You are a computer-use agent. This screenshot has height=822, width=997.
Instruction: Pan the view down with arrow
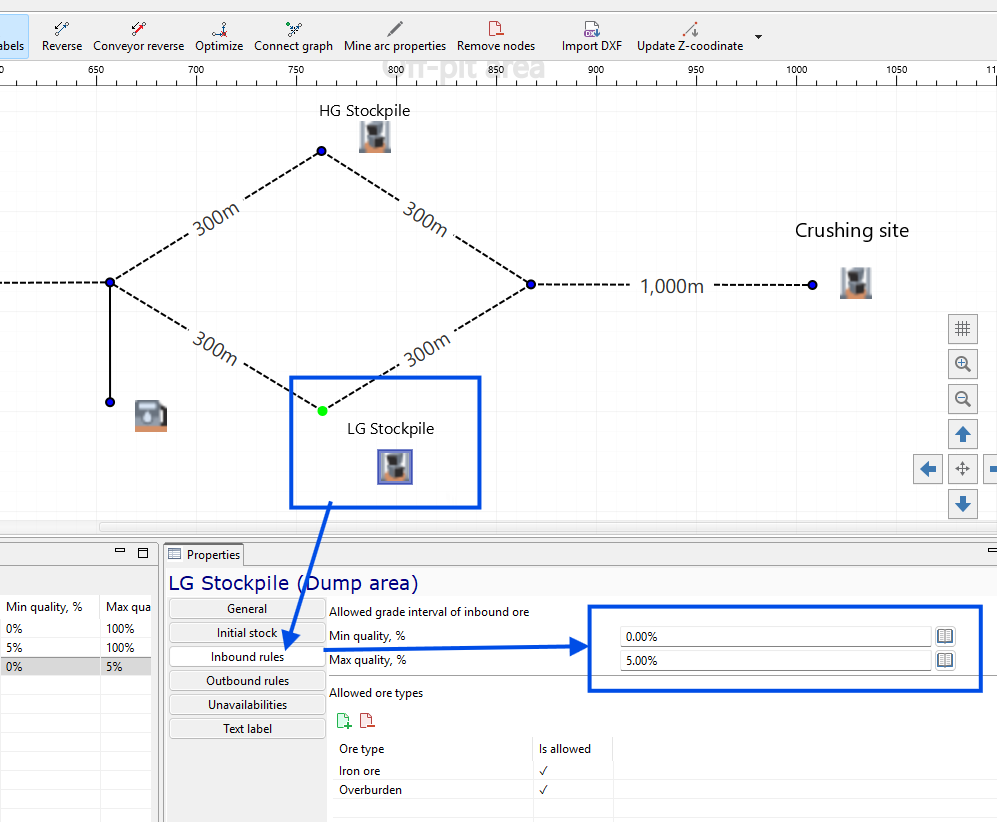point(963,504)
